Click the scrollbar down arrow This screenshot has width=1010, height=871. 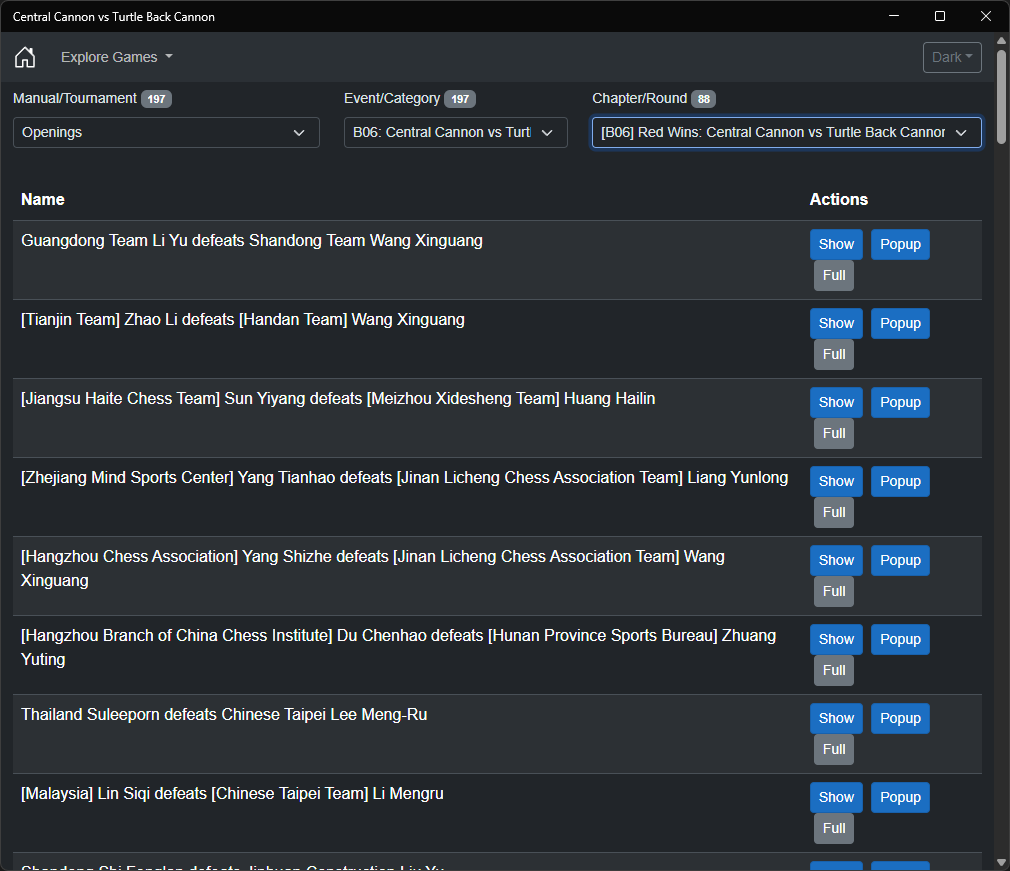pos(1001,863)
